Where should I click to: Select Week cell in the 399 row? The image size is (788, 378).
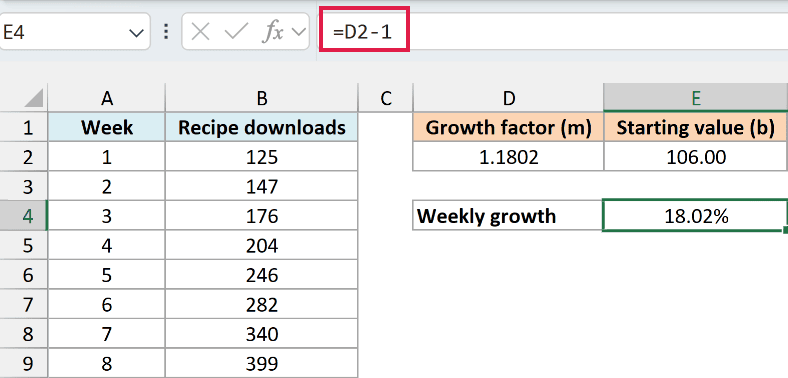(107, 363)
